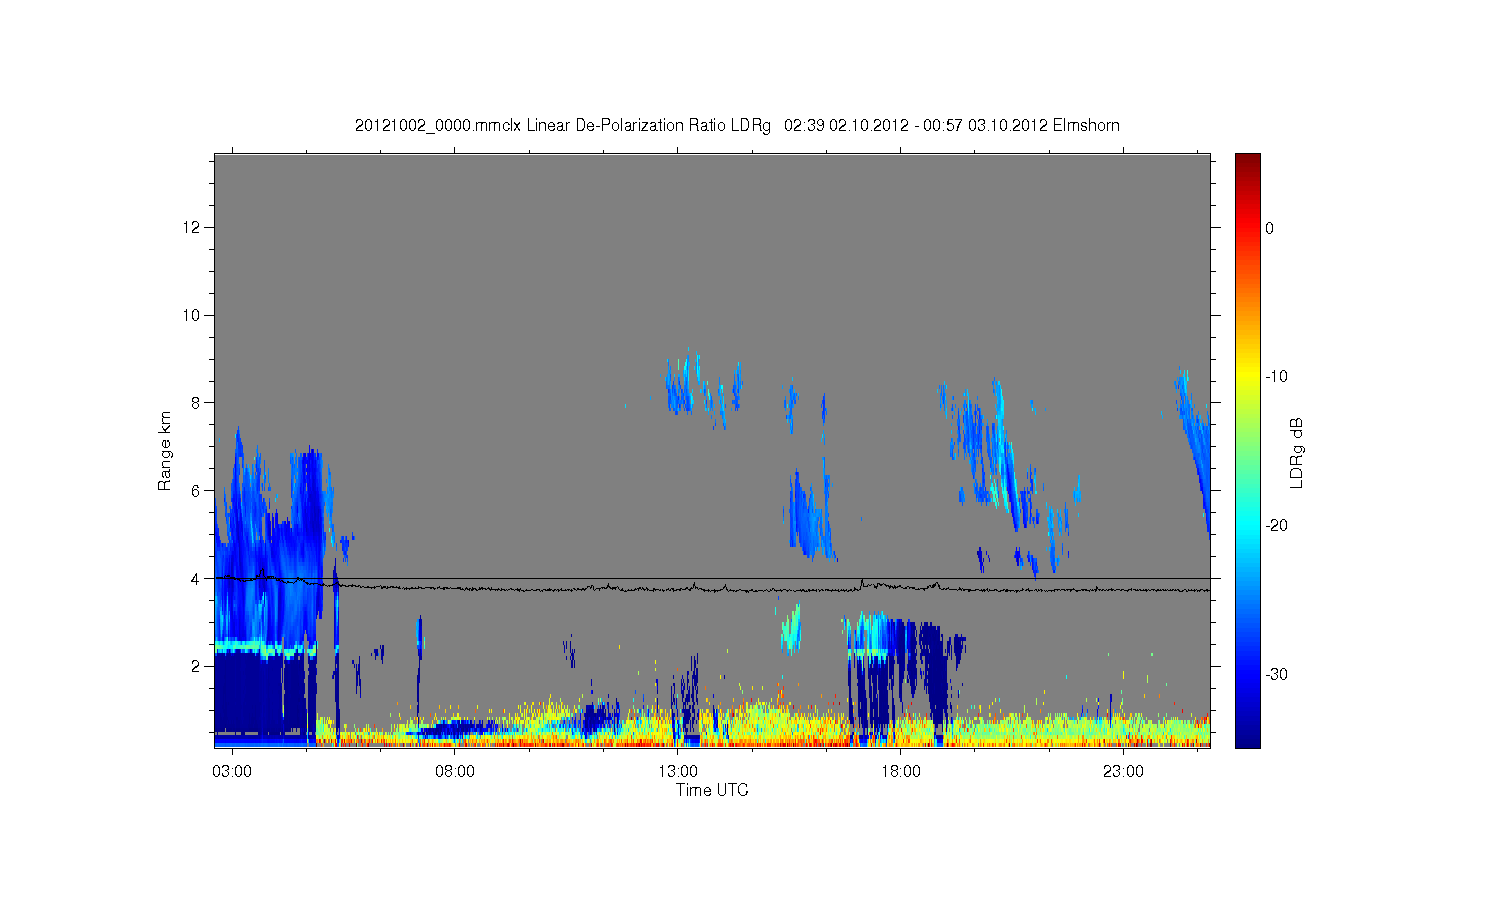Click the 'Time UTC' x-axis label

click(712, 790)
